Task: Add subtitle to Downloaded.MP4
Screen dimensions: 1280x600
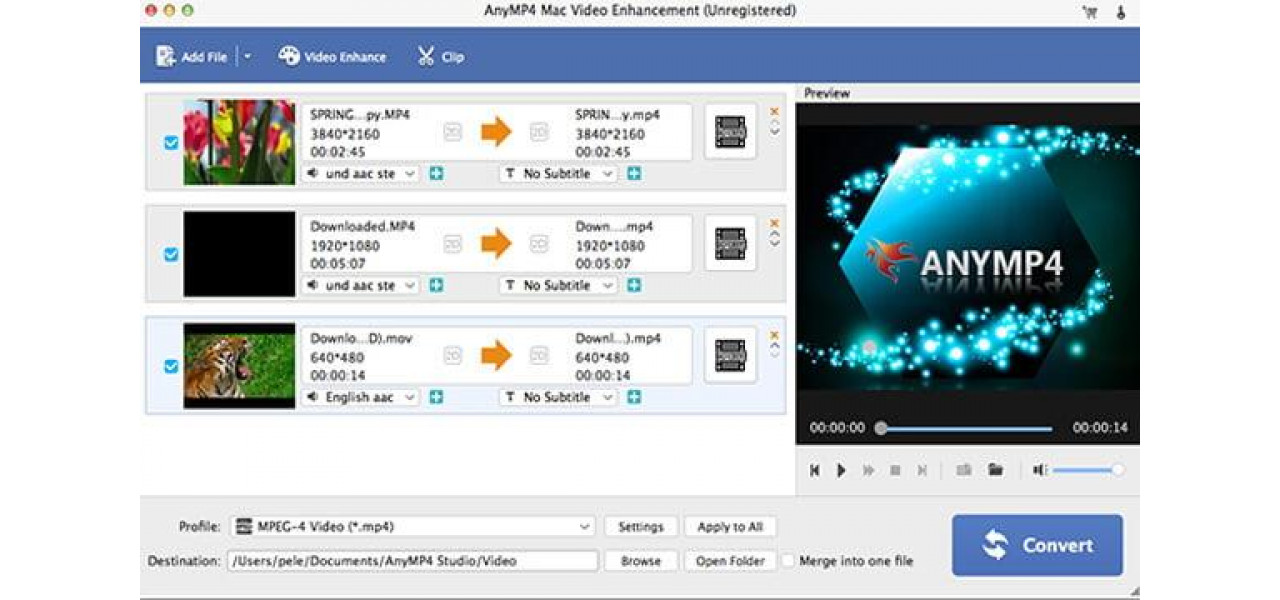Action: 634,286
